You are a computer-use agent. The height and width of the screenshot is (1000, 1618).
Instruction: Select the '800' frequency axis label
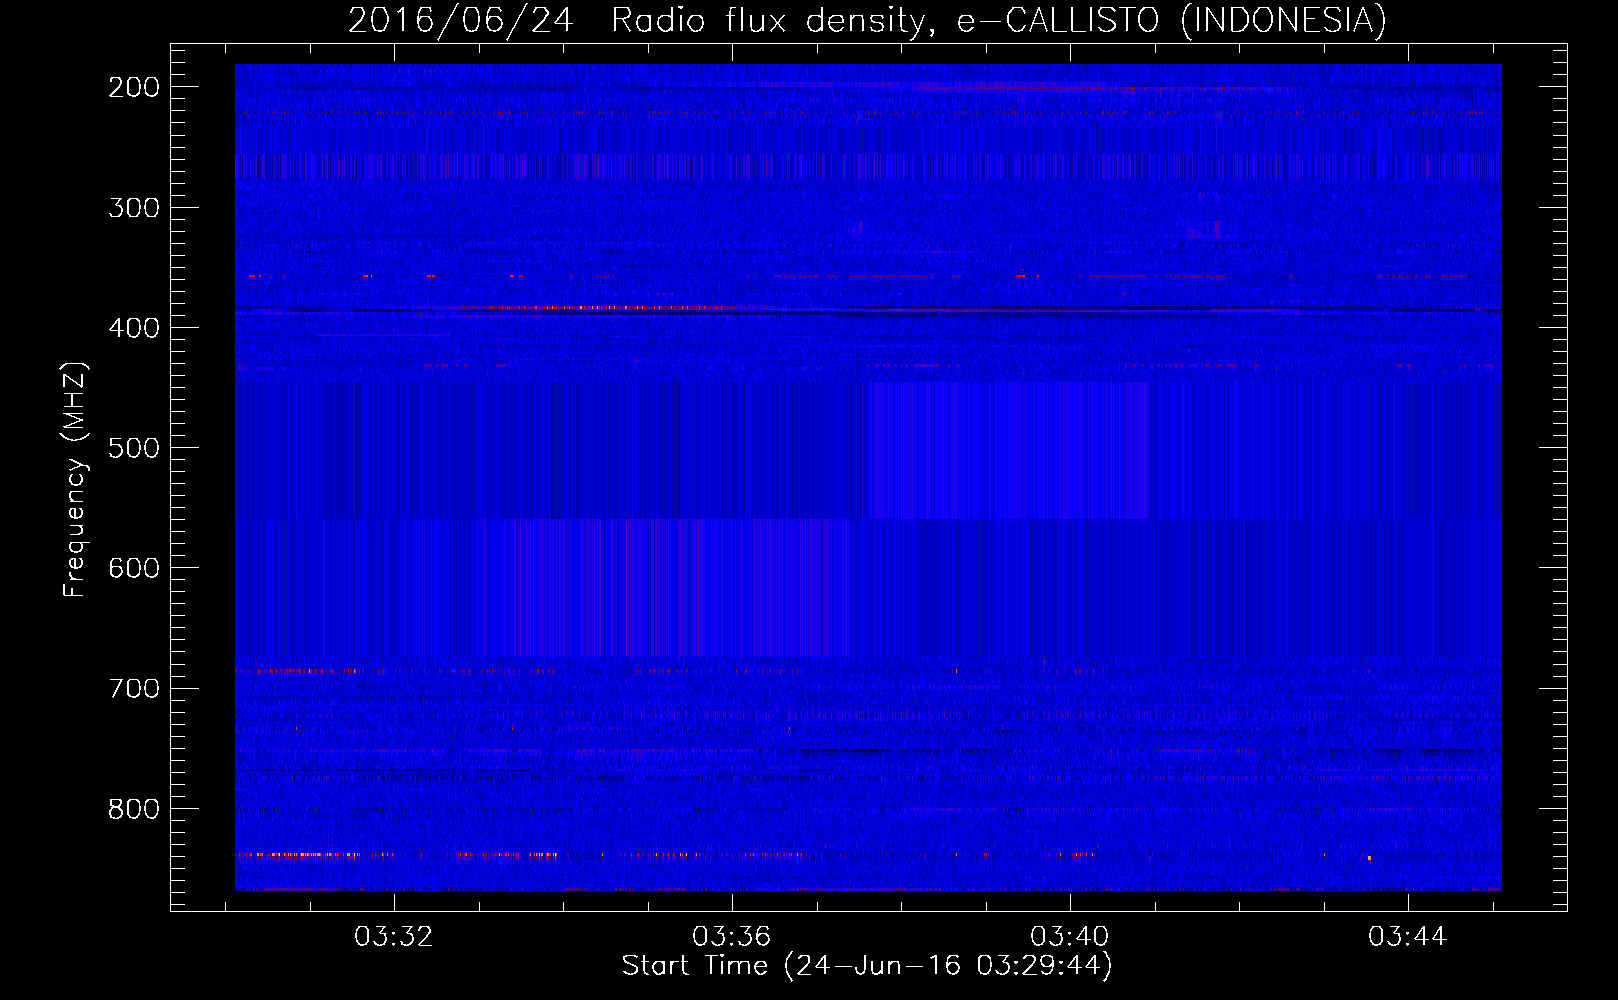pos(133,808)
